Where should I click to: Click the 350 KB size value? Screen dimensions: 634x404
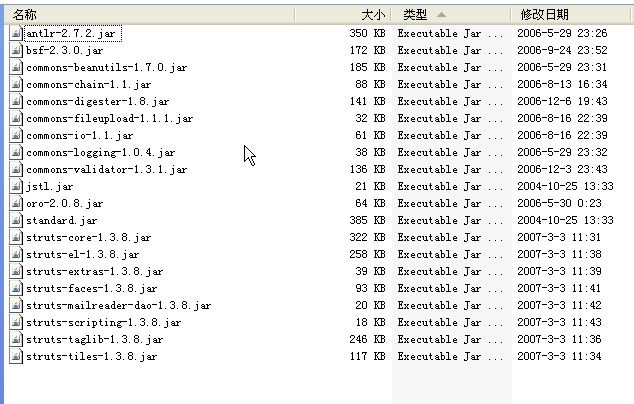coord(367,33)
